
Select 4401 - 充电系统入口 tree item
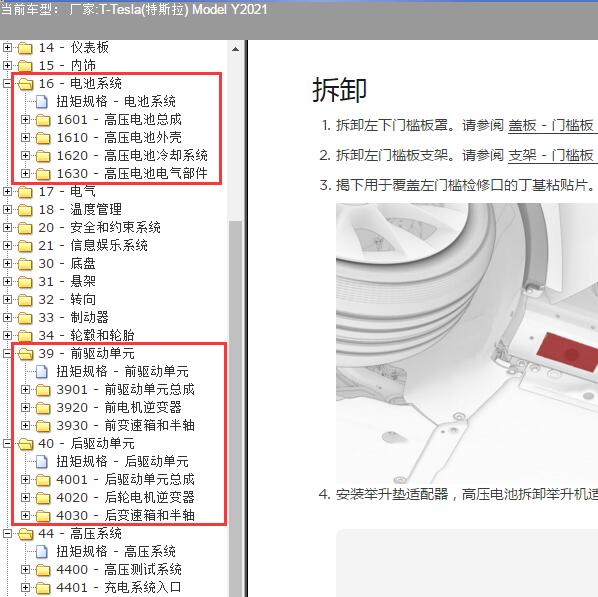[119, 588]
